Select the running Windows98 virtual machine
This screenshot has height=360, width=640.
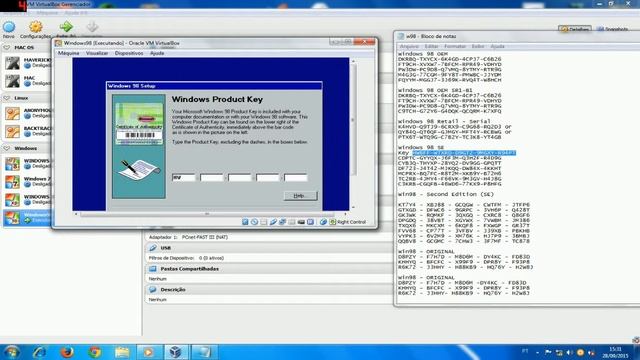[x=28, y=218]
